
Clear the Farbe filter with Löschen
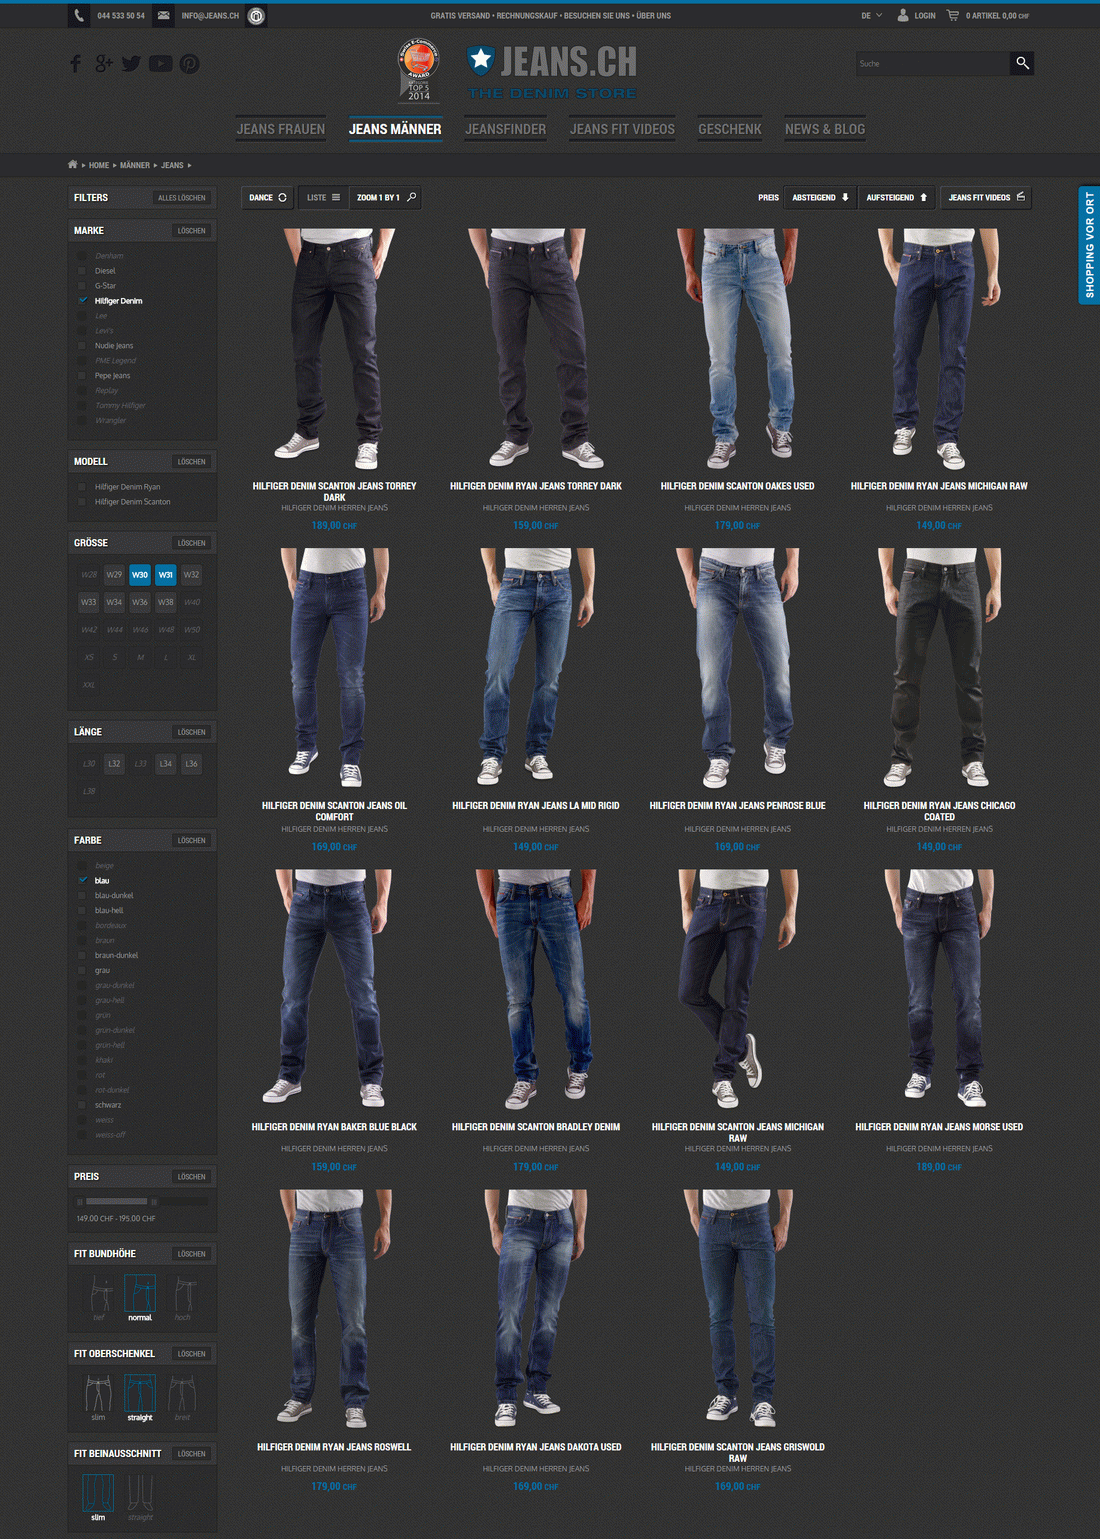(x=192, y=841)
